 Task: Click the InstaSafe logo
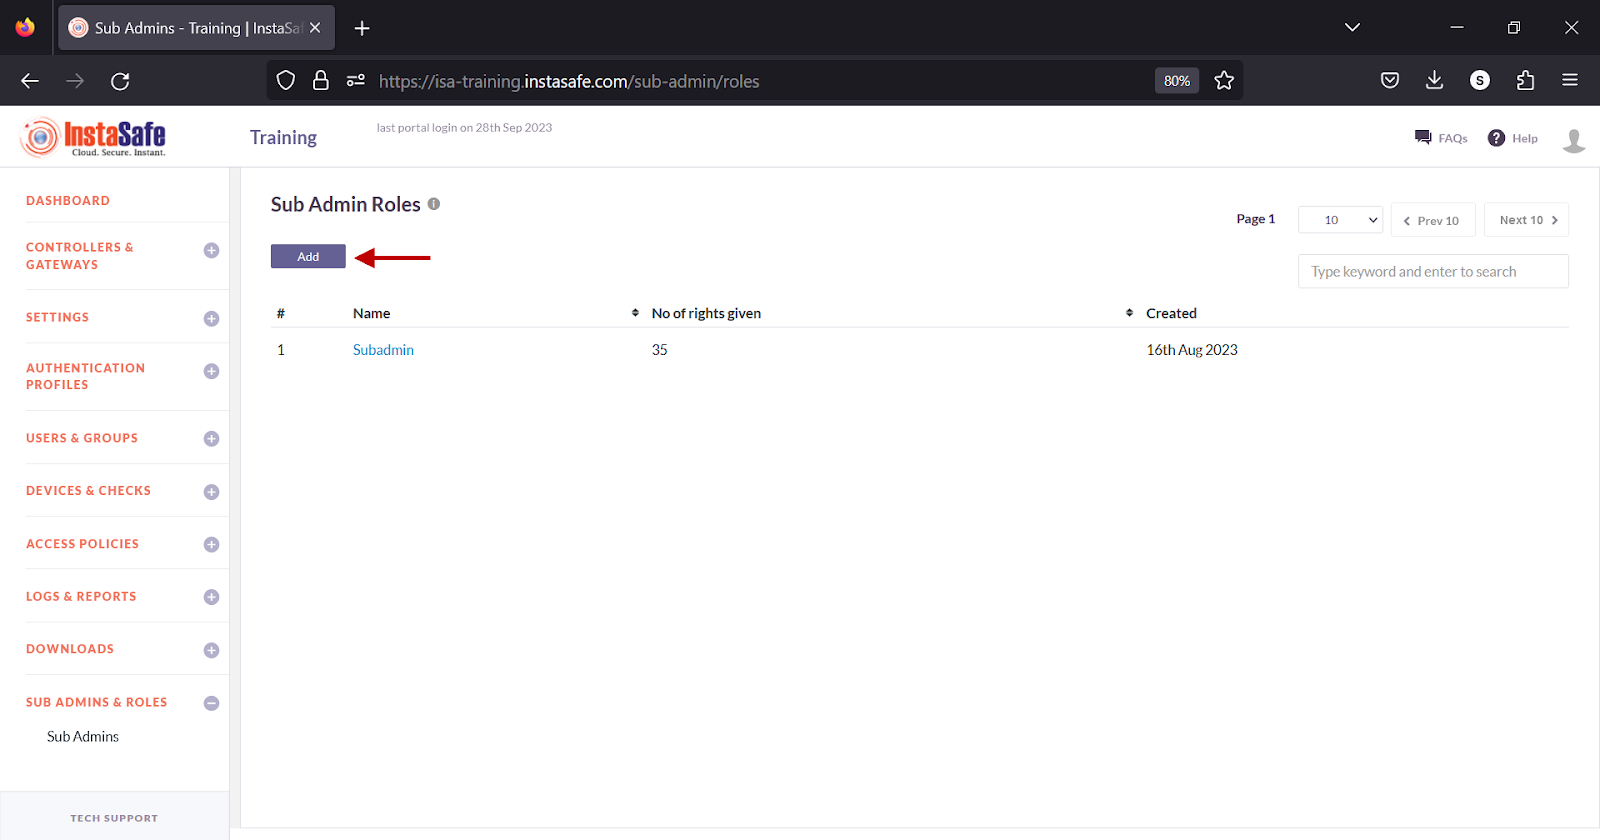tap(93, 138)
